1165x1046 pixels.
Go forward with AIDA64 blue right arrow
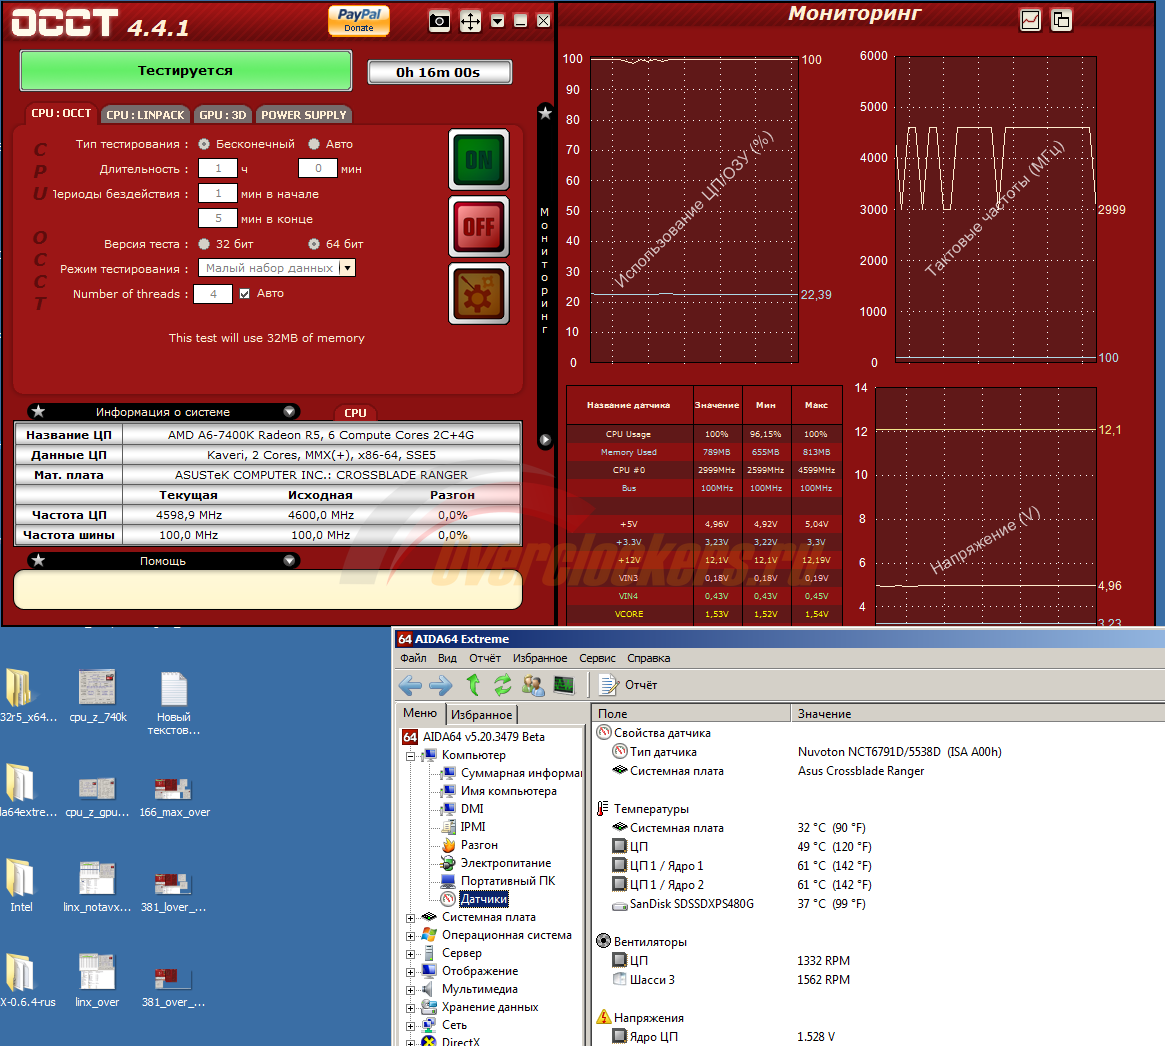441,685
